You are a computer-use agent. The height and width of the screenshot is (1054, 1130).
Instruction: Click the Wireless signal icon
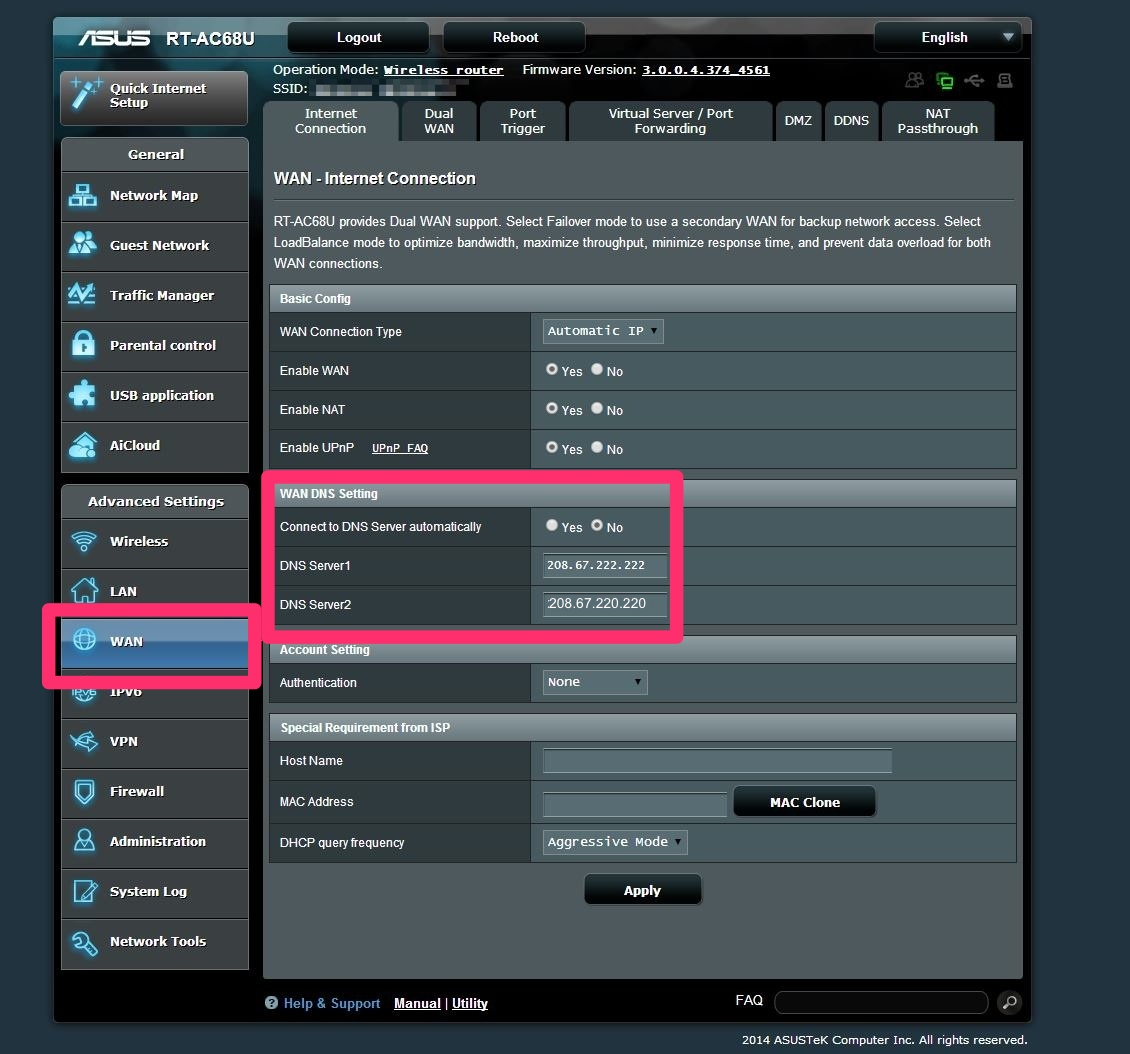coord(84,541)
